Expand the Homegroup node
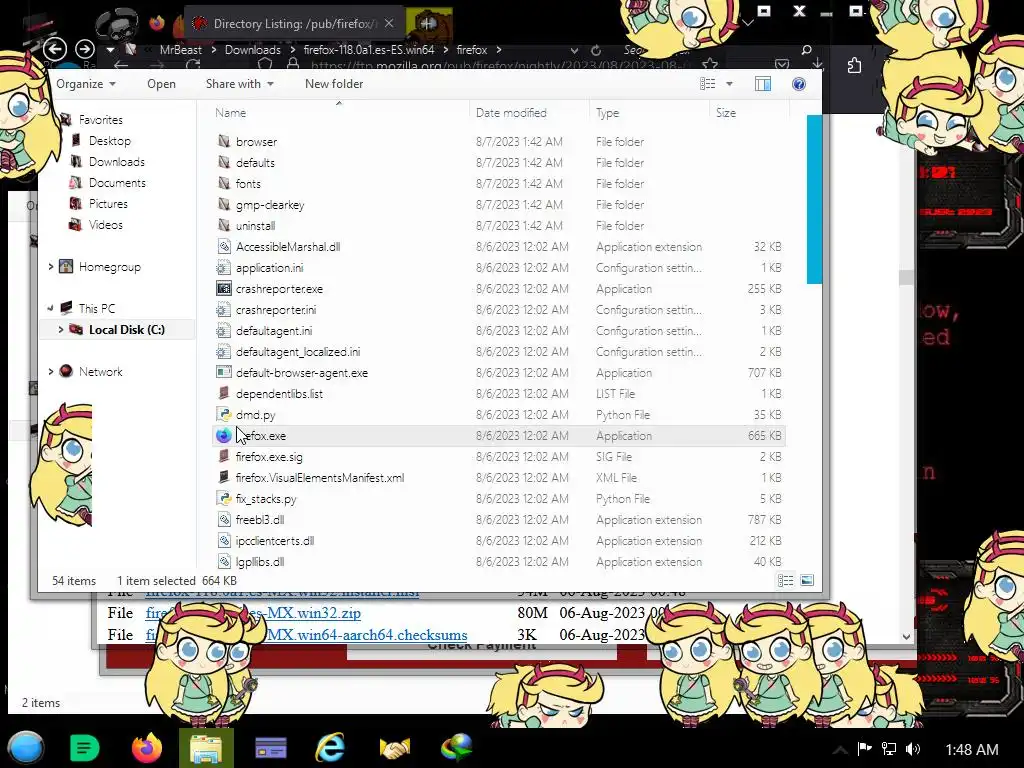Screen dimensions: 1024x768 point(50,266)
